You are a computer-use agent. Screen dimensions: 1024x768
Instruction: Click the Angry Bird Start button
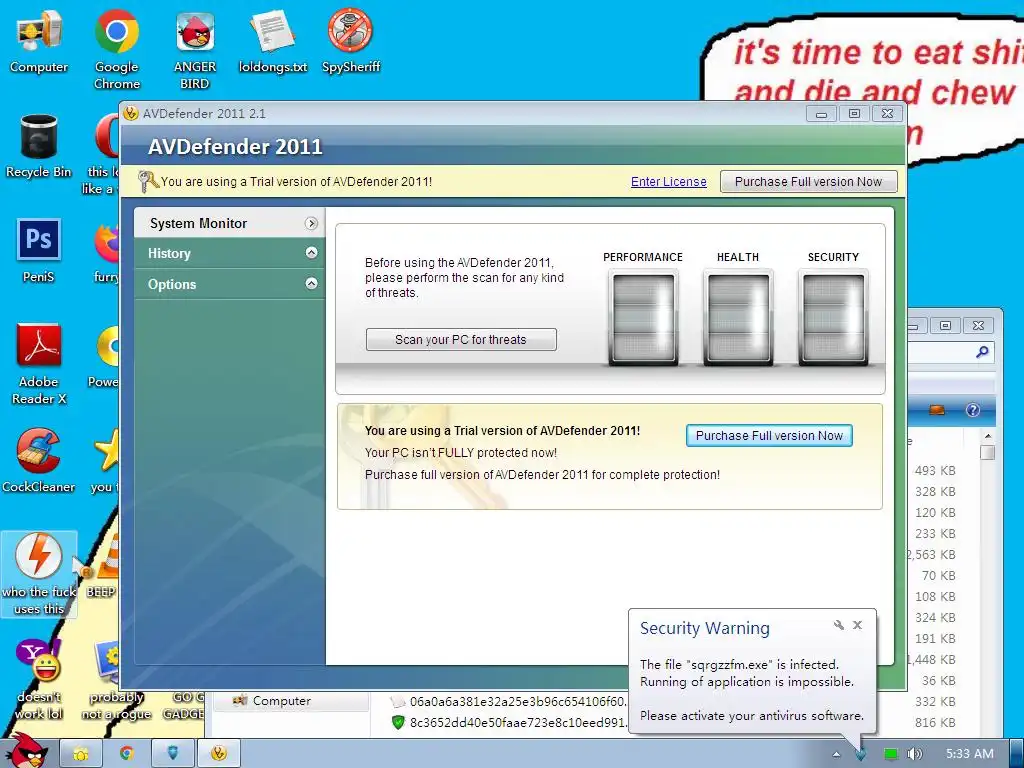coord(27,751)
